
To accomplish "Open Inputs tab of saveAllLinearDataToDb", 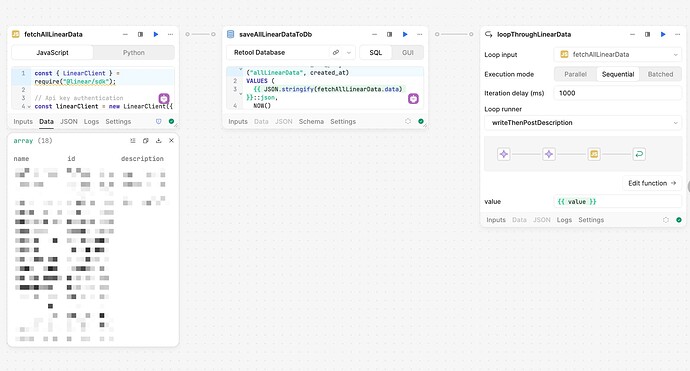I will coord(238,121).
